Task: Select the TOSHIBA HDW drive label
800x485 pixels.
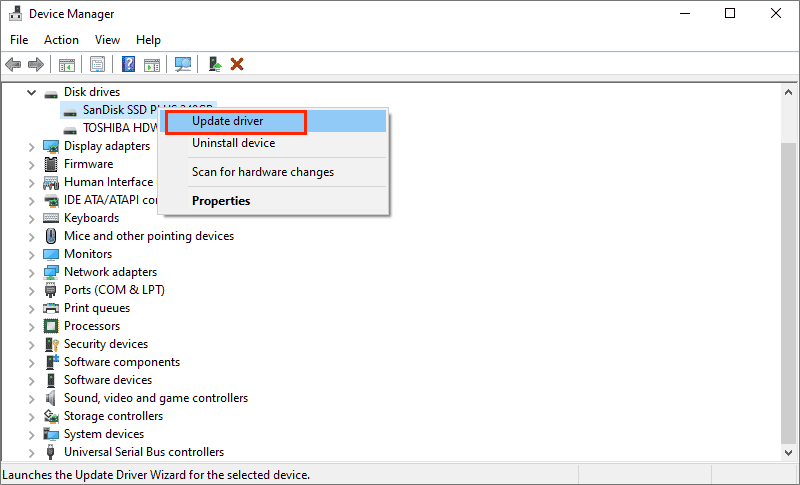Action: pos(121,127)
